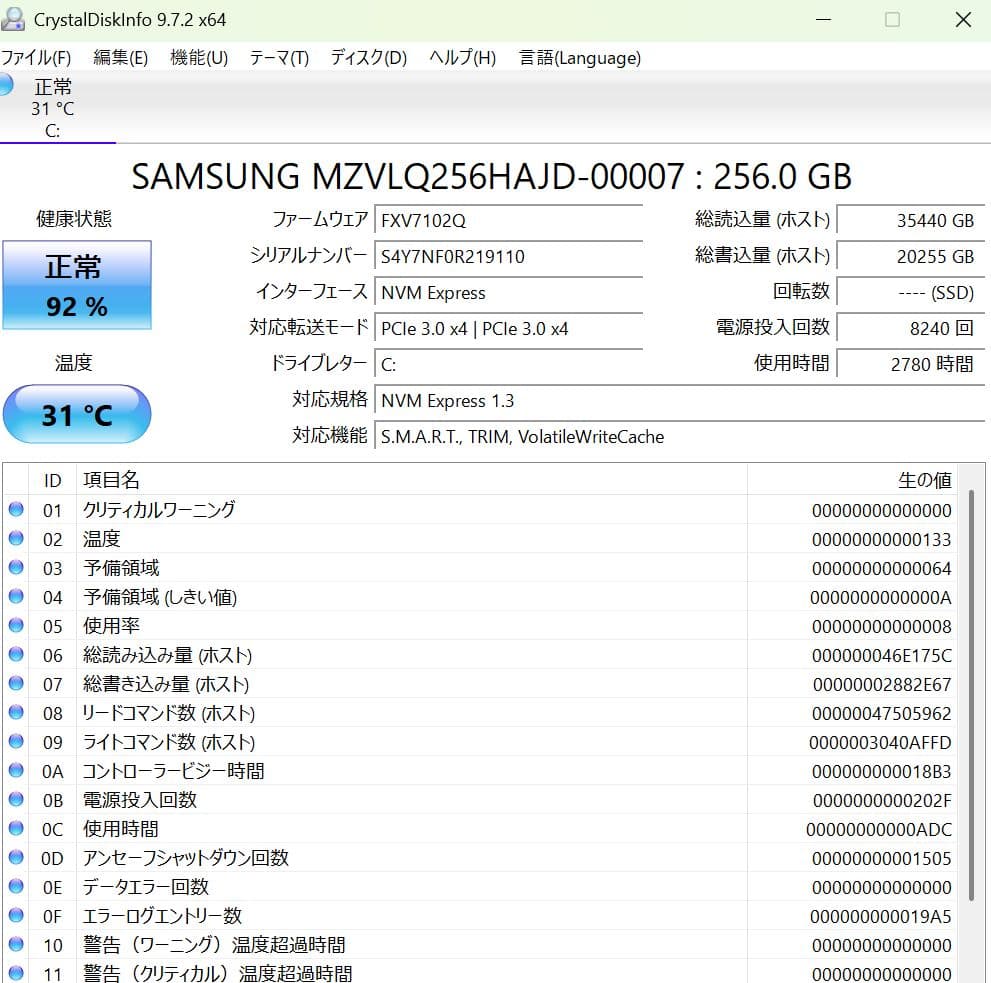Click the indicator dot for 電源投入回数
The image size is (991, 983).
pos(15,800)
